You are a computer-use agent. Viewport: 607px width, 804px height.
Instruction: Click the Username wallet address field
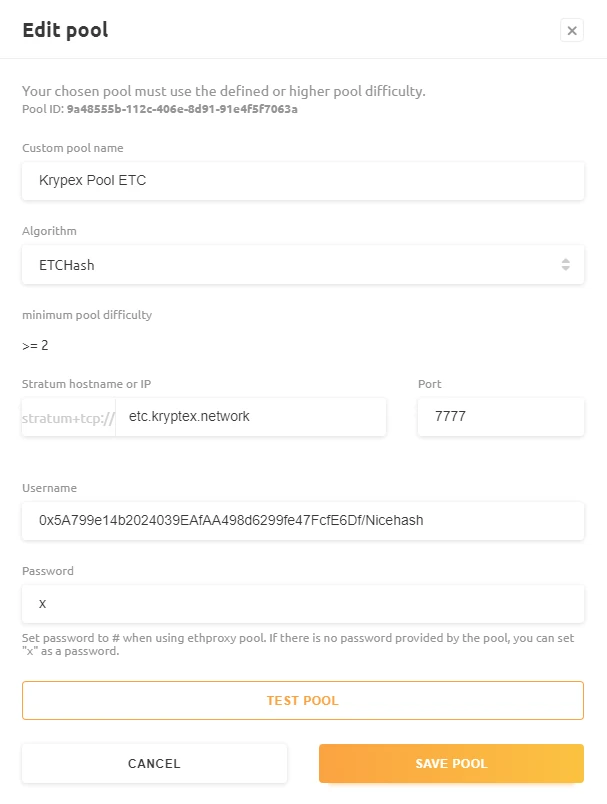302,521
